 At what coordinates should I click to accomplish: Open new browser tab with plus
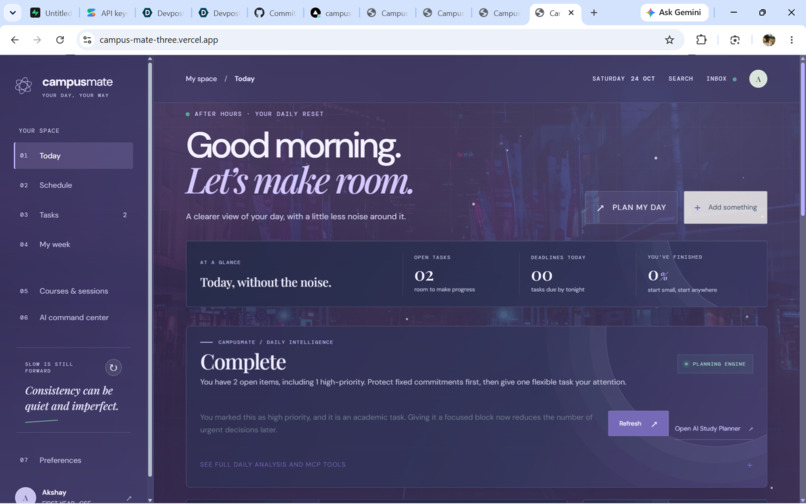[594, 13]
